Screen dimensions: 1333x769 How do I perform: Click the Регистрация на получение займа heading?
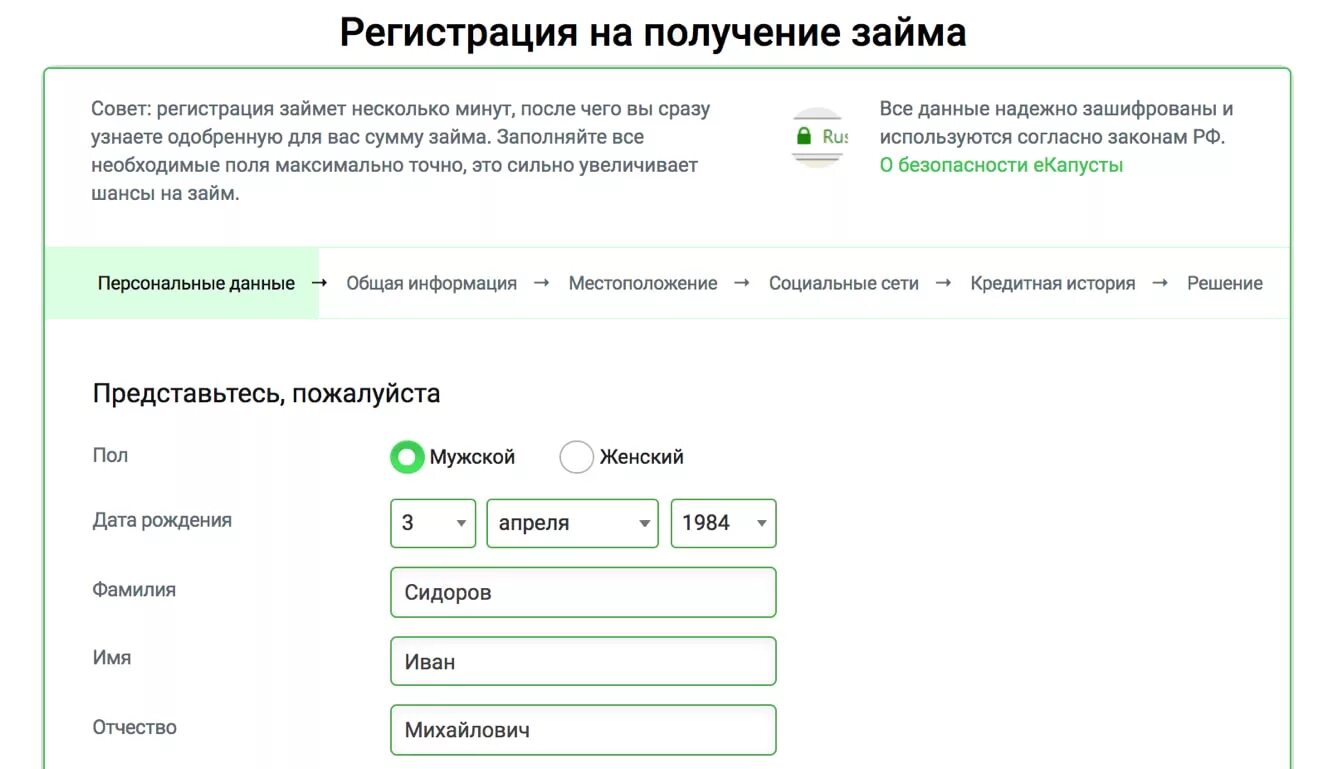coord(653,33)
